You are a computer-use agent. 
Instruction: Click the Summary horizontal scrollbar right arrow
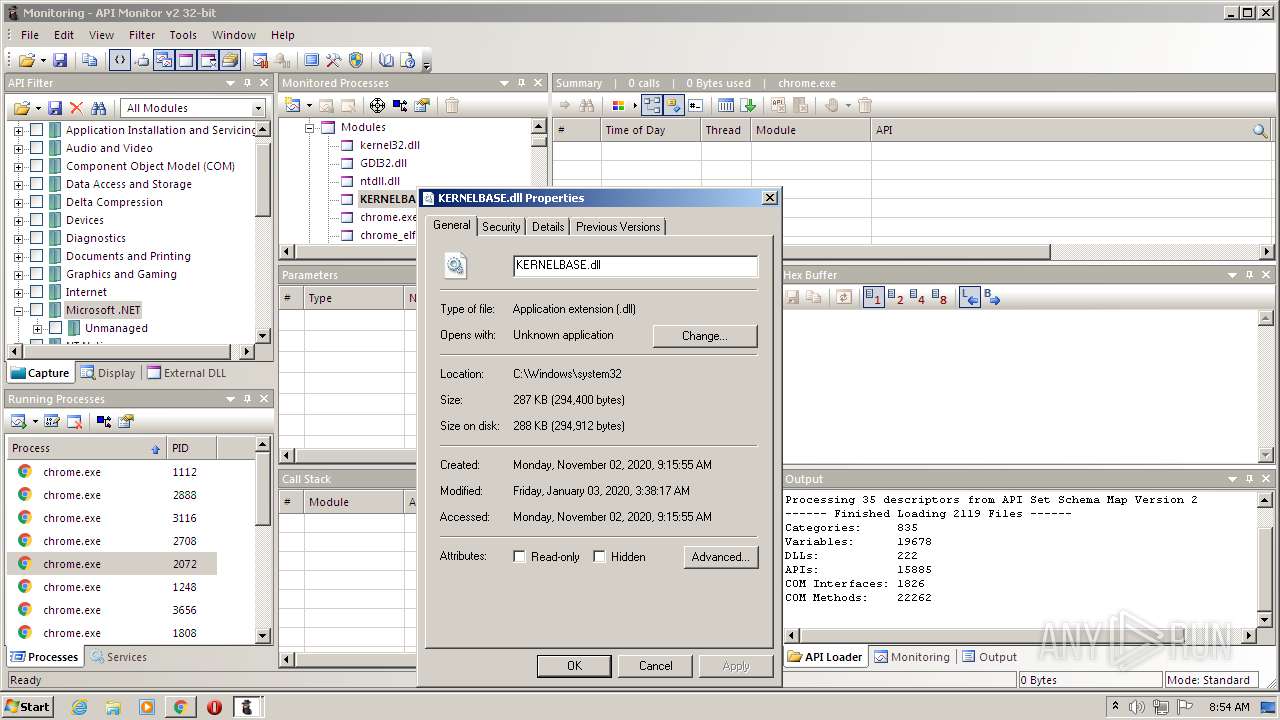pyautogui.click(x=1267, y=252)
